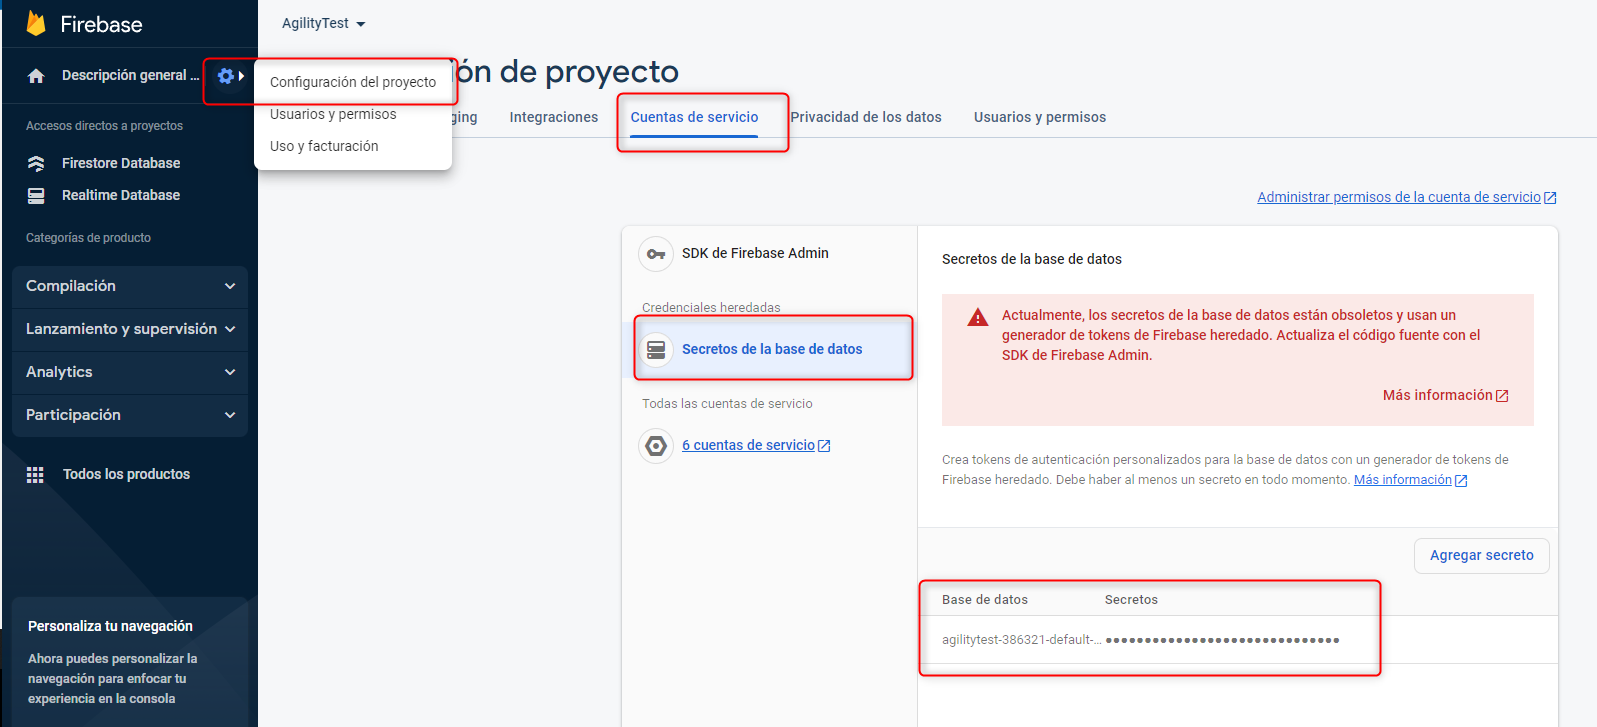Viewport: 1597px width, 727px height.
Task: Select Secretos de la base de datos item
Action: click(x=774, y=349)
